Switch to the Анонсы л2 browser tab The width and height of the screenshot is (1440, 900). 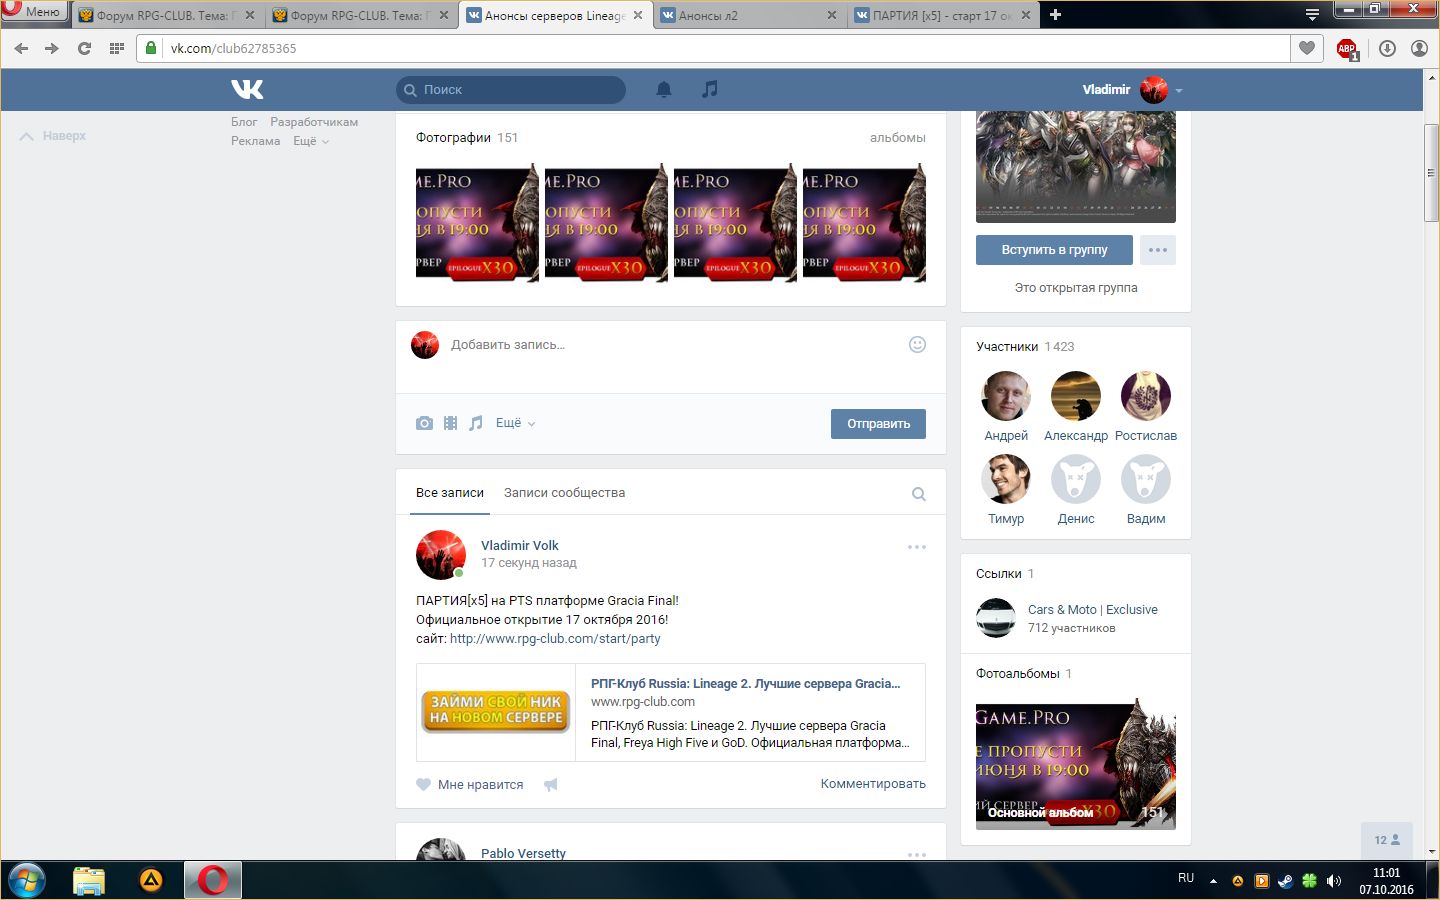[x=749, y=15]
